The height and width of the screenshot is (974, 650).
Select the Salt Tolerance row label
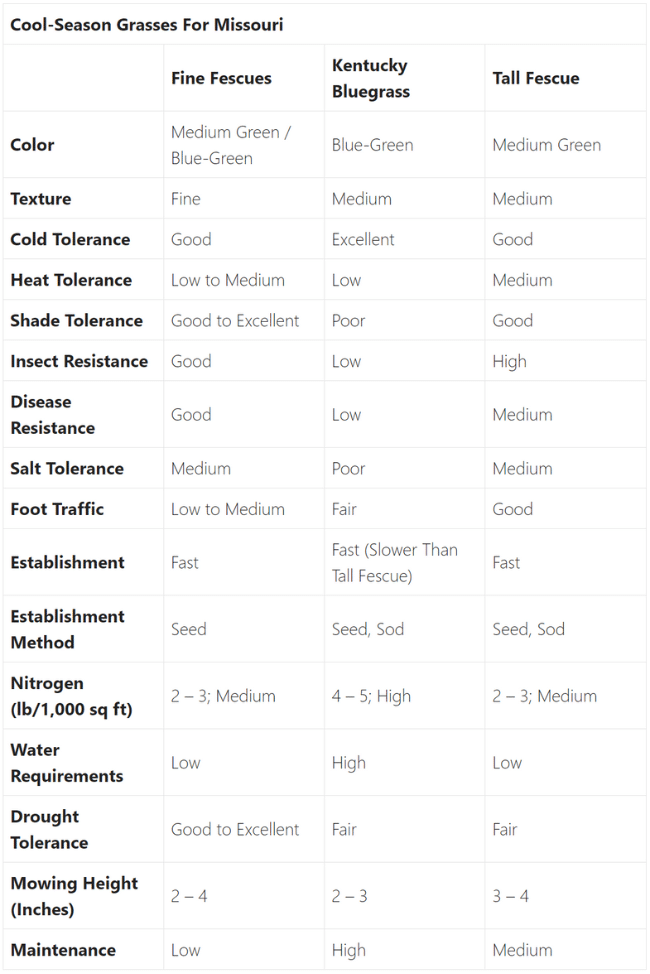pos(67,468)
